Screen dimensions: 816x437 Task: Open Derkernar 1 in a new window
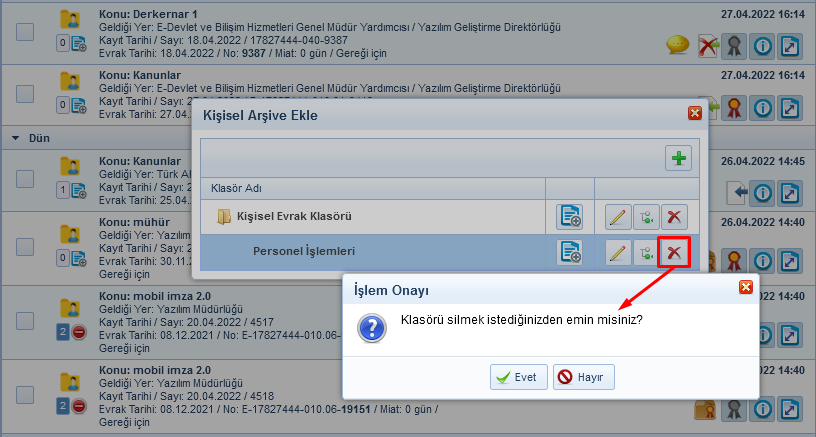[790, 46]
